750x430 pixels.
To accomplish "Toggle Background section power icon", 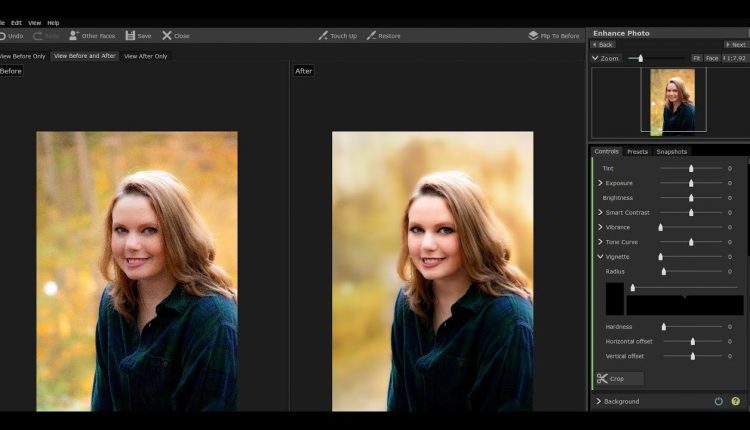I will 718,401.
